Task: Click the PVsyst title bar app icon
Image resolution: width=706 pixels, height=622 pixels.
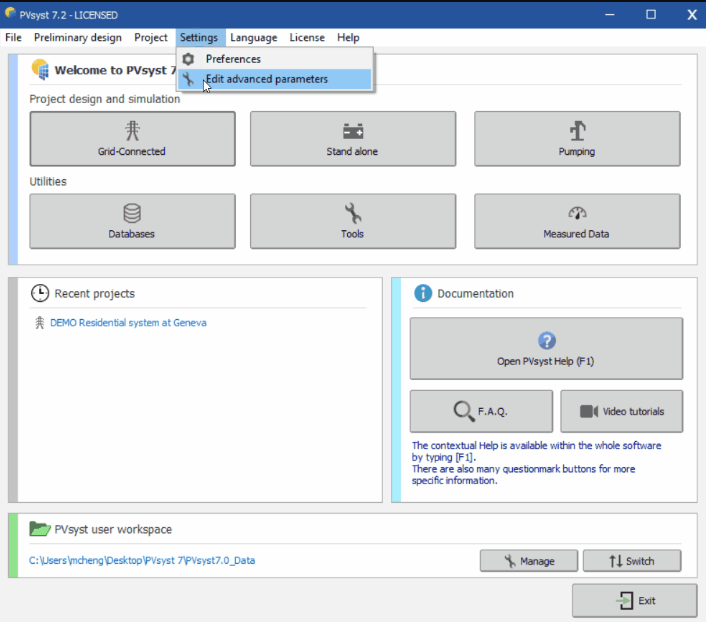Action: (x=10, y=14)
